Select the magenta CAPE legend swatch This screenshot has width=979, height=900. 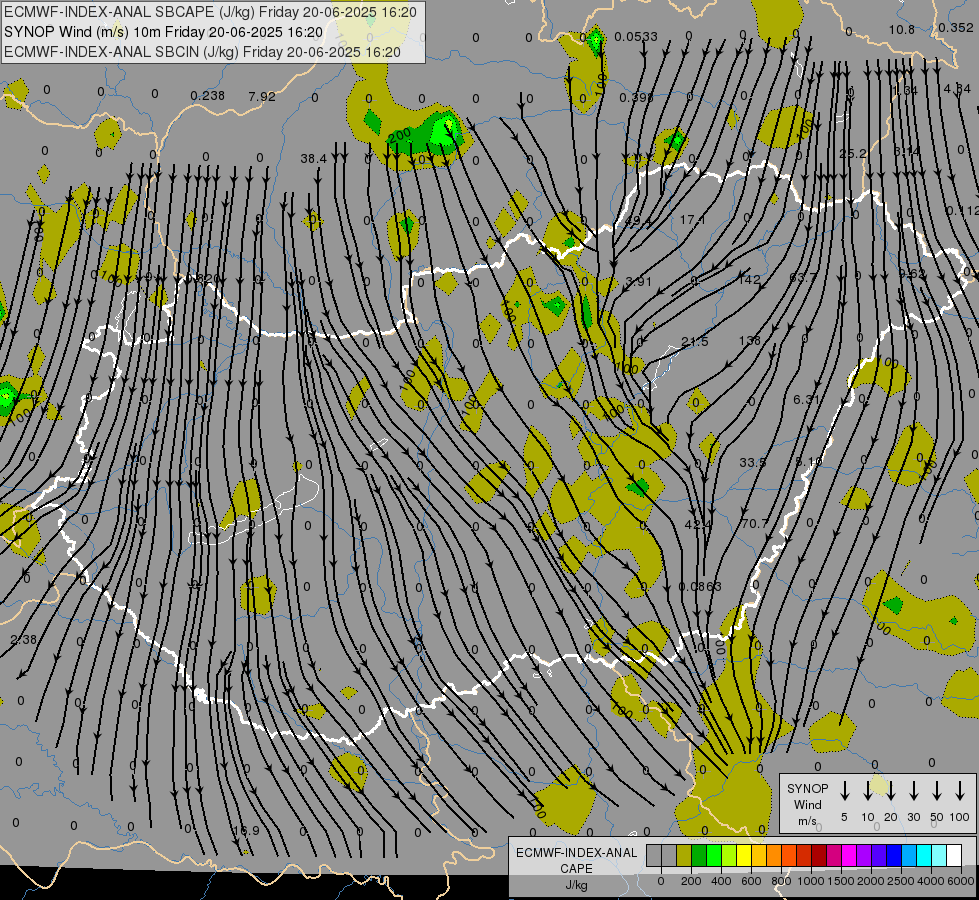(849, 856)
